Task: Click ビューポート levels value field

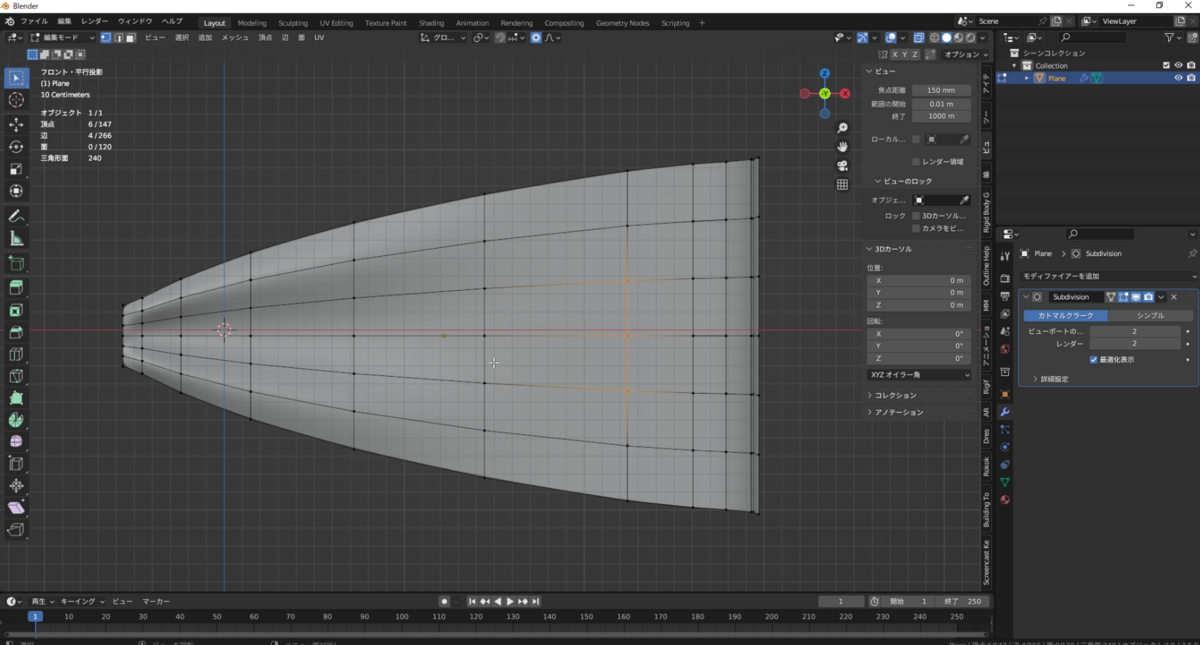Action: (1135, 331)
